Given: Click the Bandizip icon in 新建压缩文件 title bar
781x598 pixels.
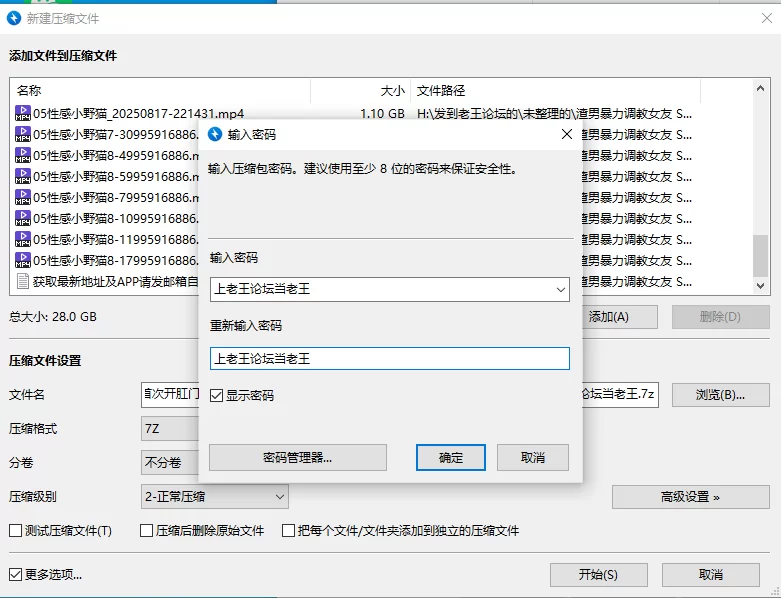Looking at the screenshot, I should [14, 18].
